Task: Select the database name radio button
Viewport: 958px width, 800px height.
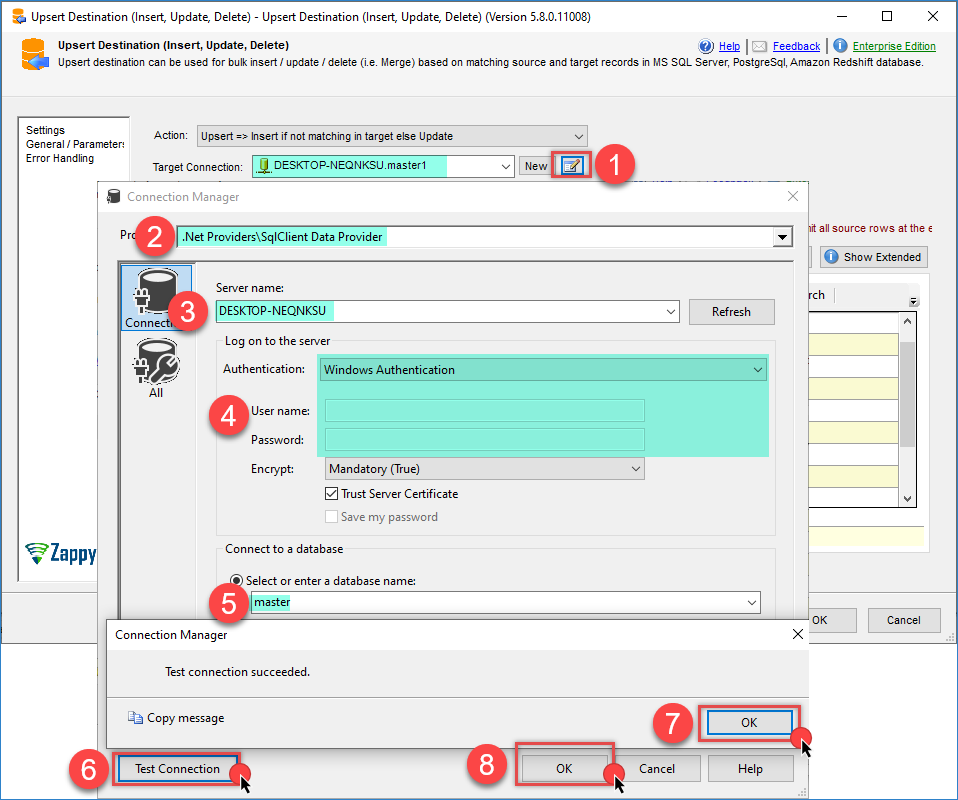Action: pos(237,580)
